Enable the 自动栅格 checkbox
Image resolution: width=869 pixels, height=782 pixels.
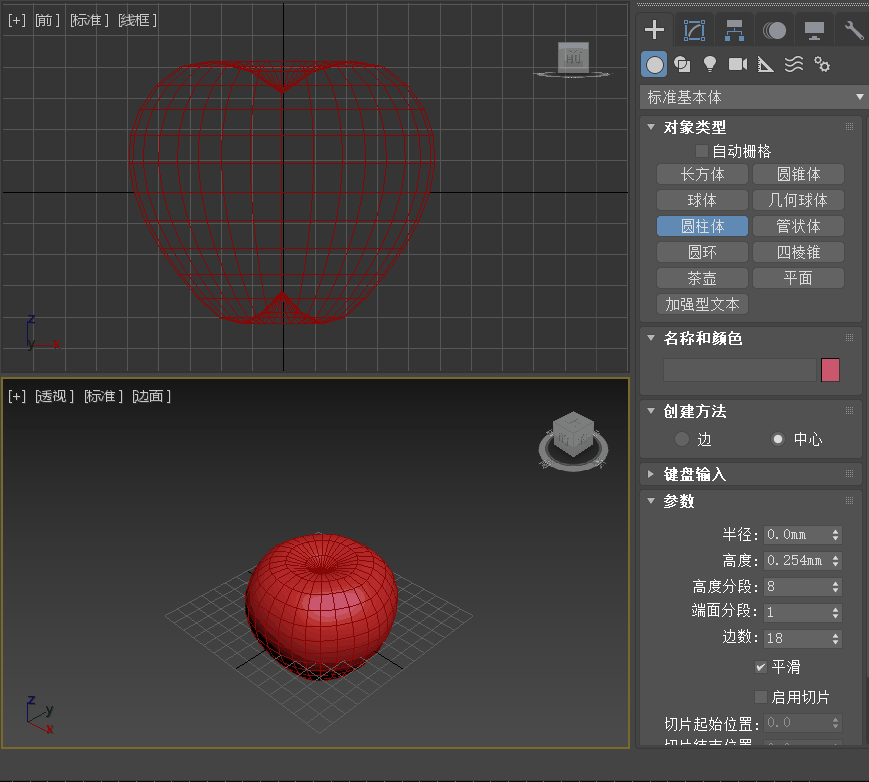point(702,151)
